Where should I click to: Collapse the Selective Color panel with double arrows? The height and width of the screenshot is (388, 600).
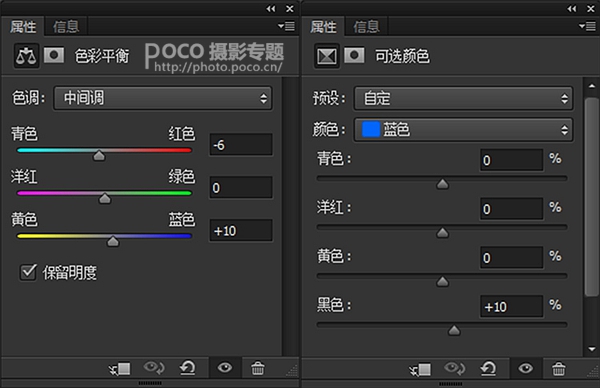coord(572,8)
